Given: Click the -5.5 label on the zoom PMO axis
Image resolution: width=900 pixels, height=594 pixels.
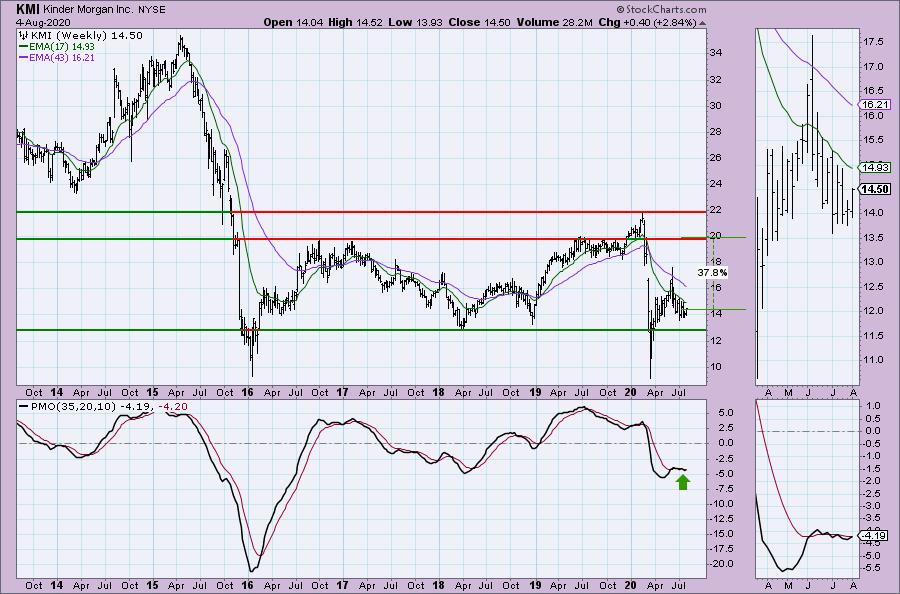Looking at the screenshot, I should (x=872, y=568).
